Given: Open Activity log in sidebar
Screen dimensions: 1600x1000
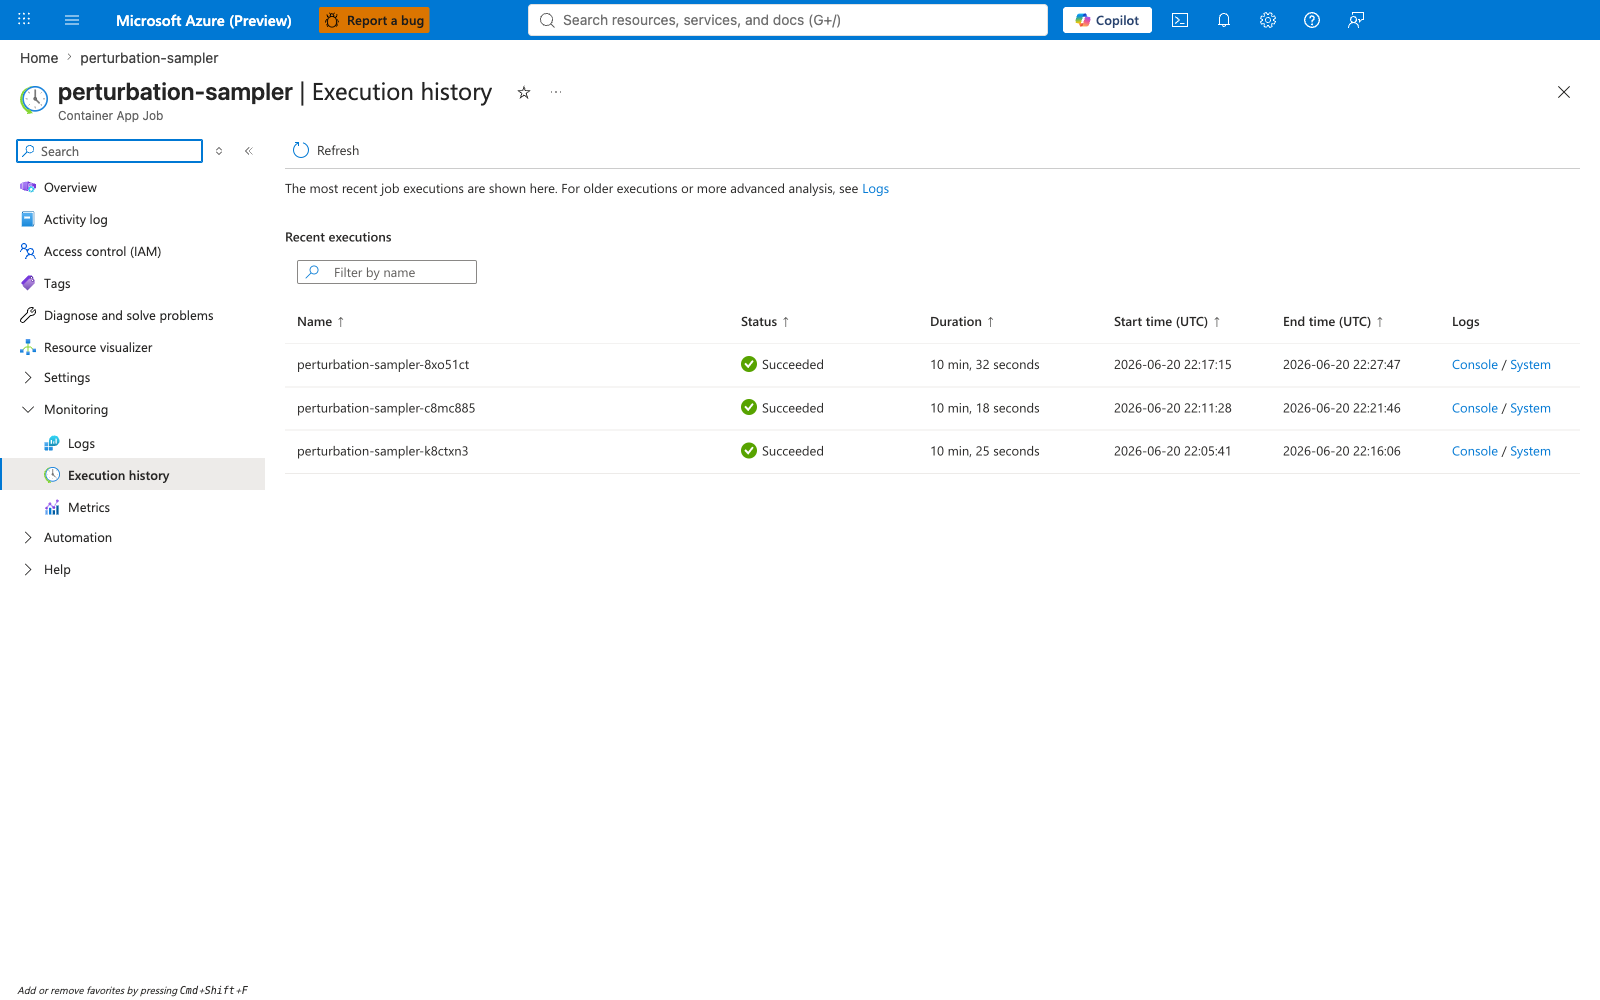Looking at the screenshot, I should (x=75, y=219).
